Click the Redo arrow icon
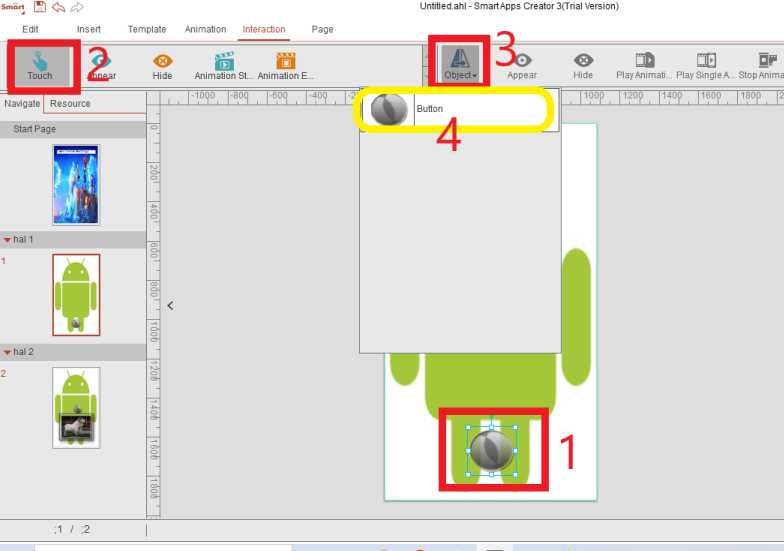The image size is (784, 551). [x=77, y=7]
